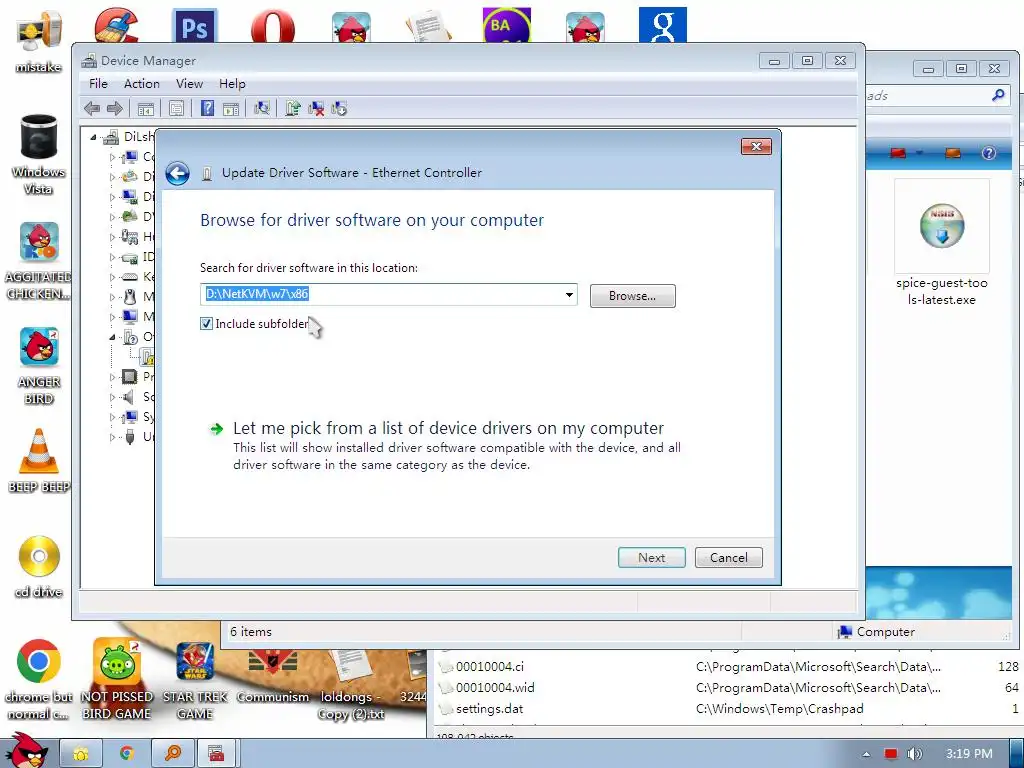Click the Disable device toolbar icon with down arrow

(339, 108)
